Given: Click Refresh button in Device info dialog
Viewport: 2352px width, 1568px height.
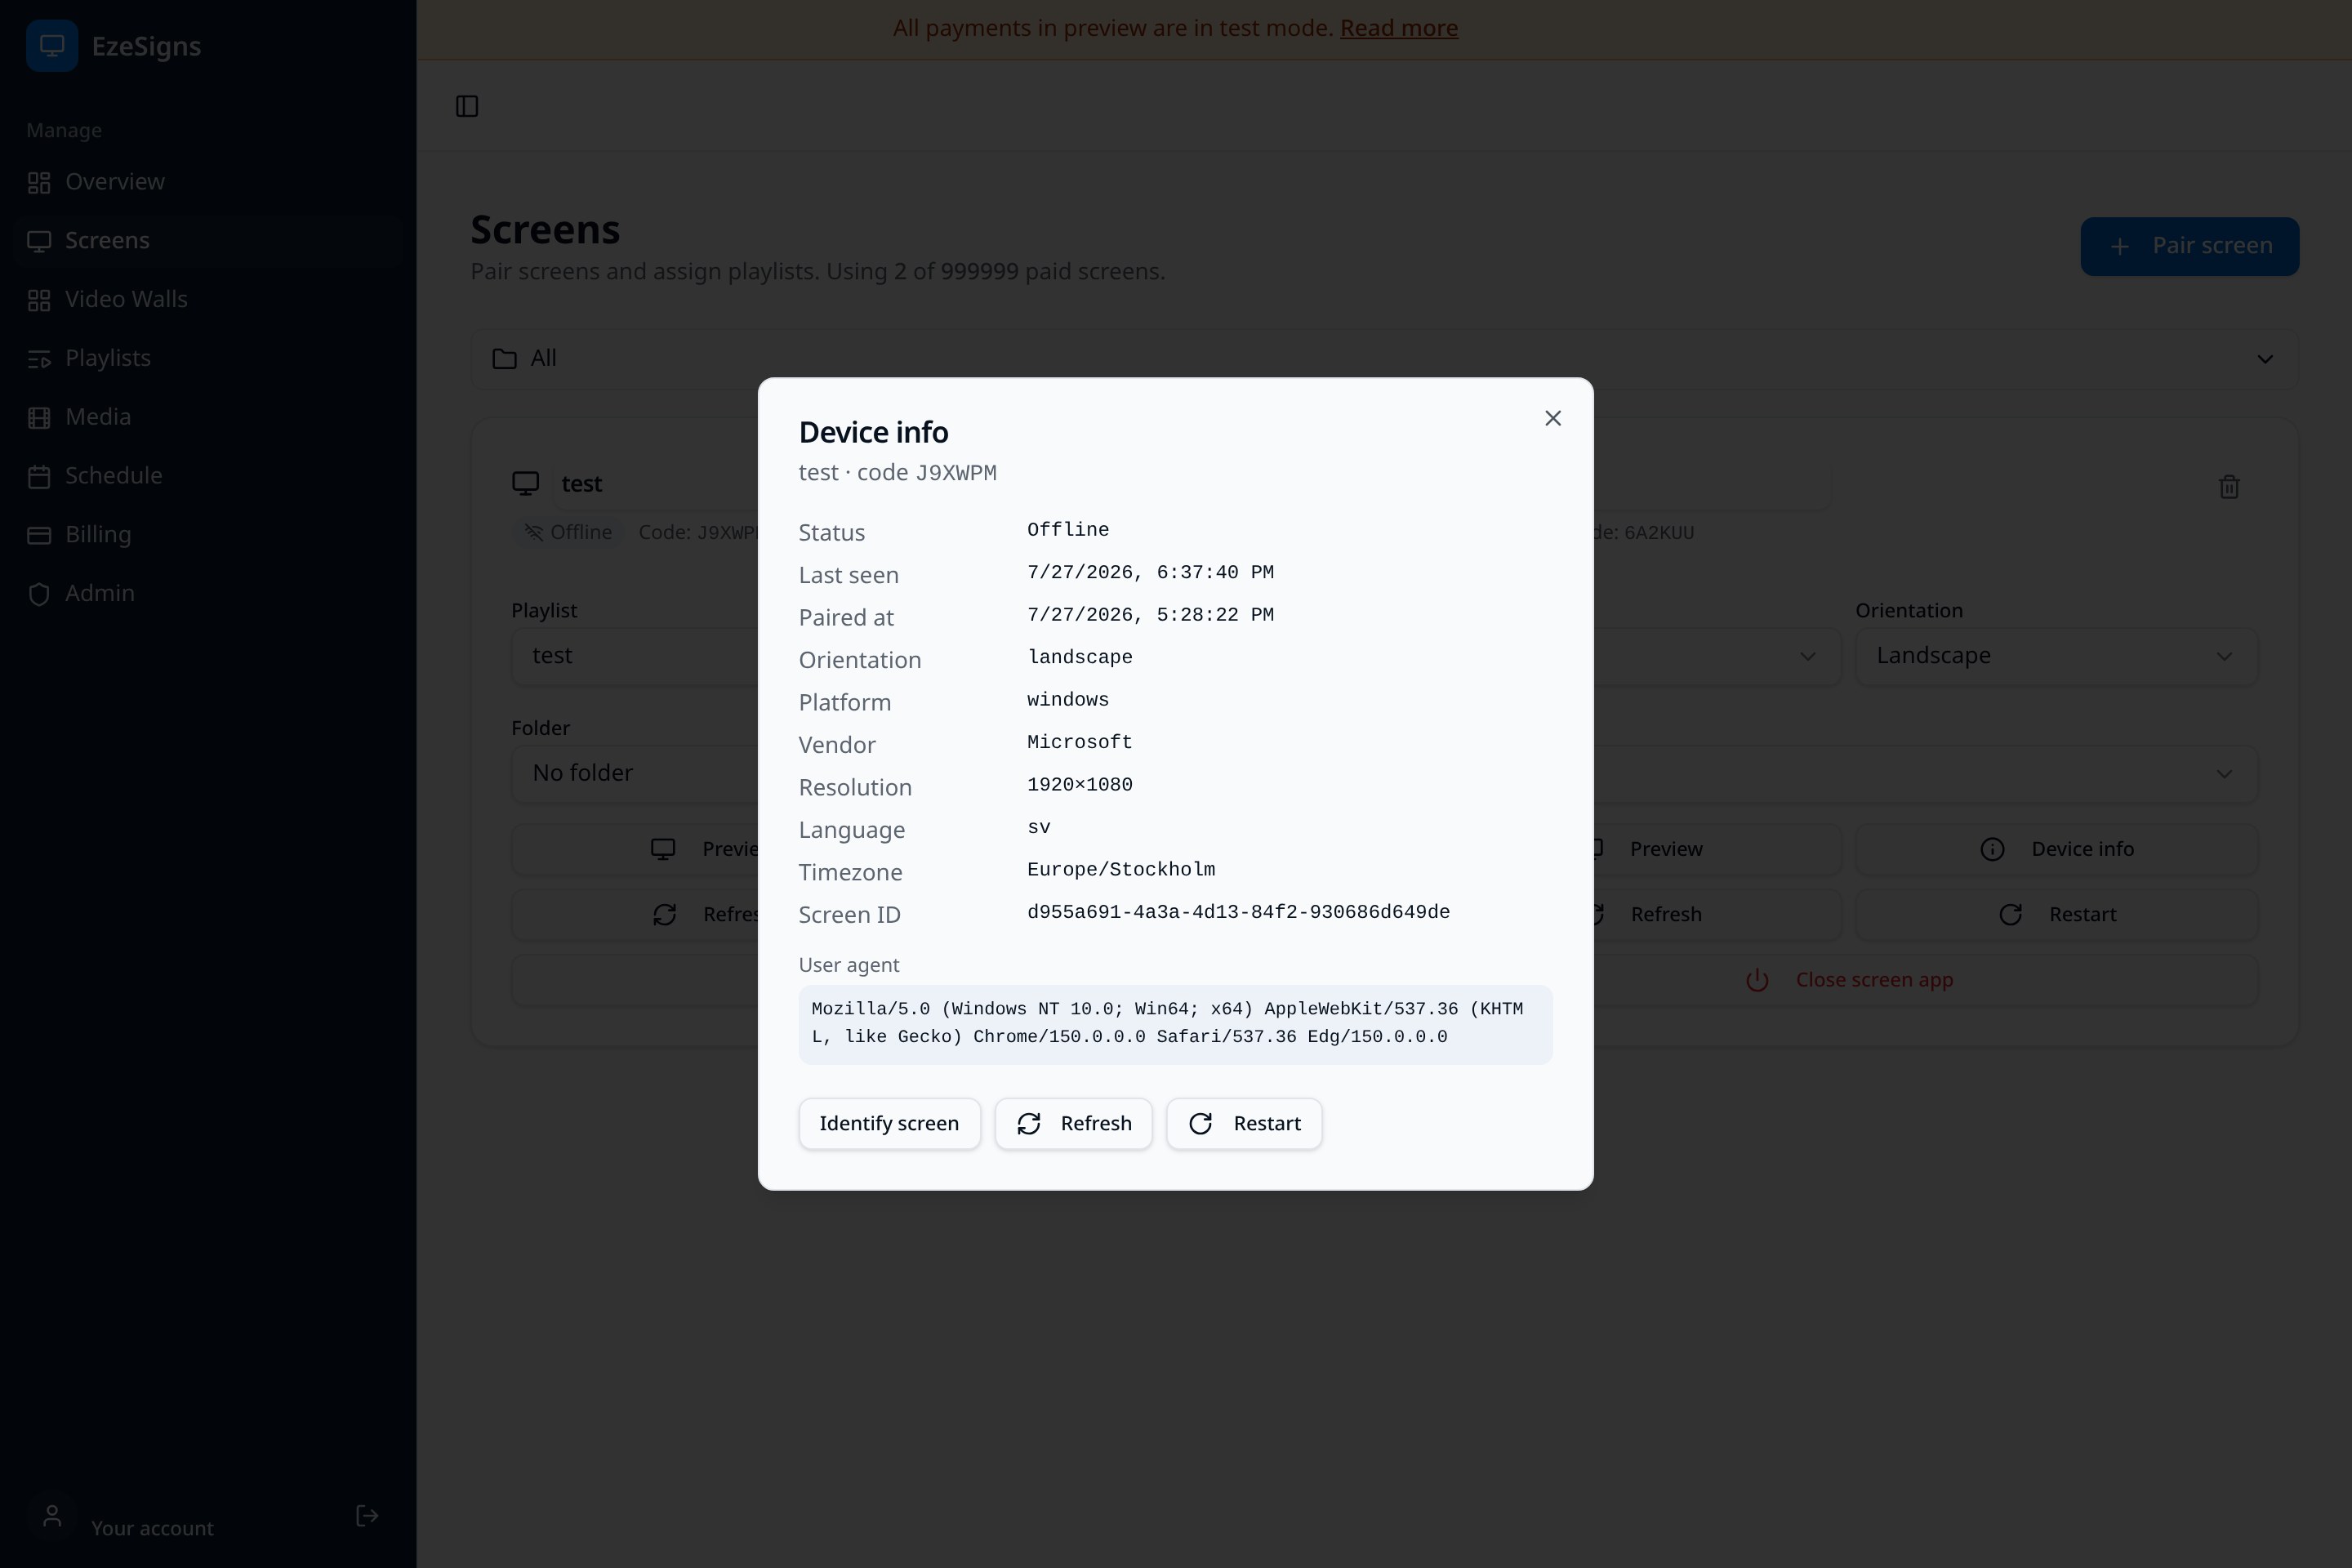Looking at the screenshot, I should click(1073, 1123).
